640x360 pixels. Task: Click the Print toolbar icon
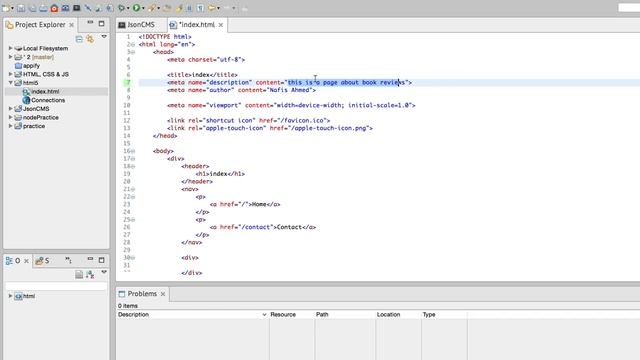(43, 8)
